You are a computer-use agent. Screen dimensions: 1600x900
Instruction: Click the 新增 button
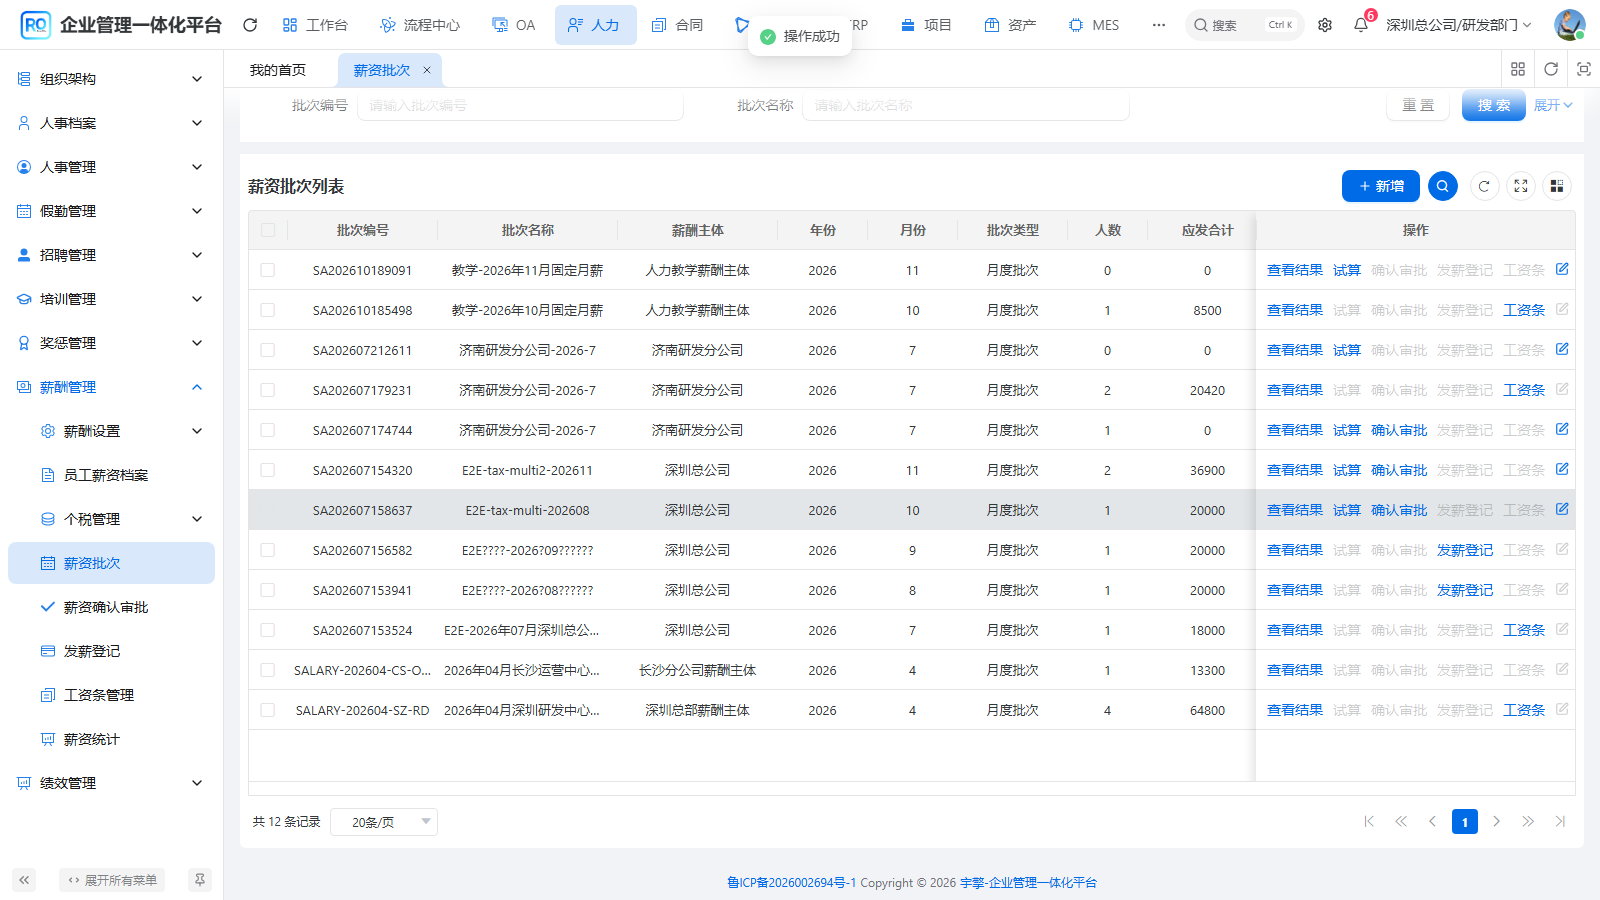(1381, 186)
